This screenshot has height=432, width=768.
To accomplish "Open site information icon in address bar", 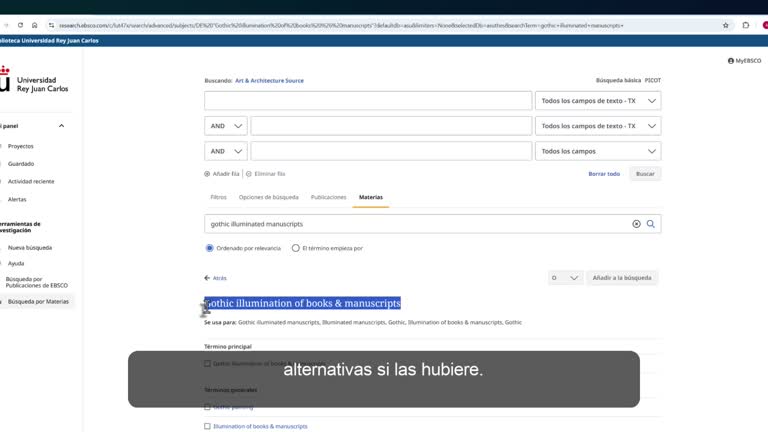I will tap(51, 25).
